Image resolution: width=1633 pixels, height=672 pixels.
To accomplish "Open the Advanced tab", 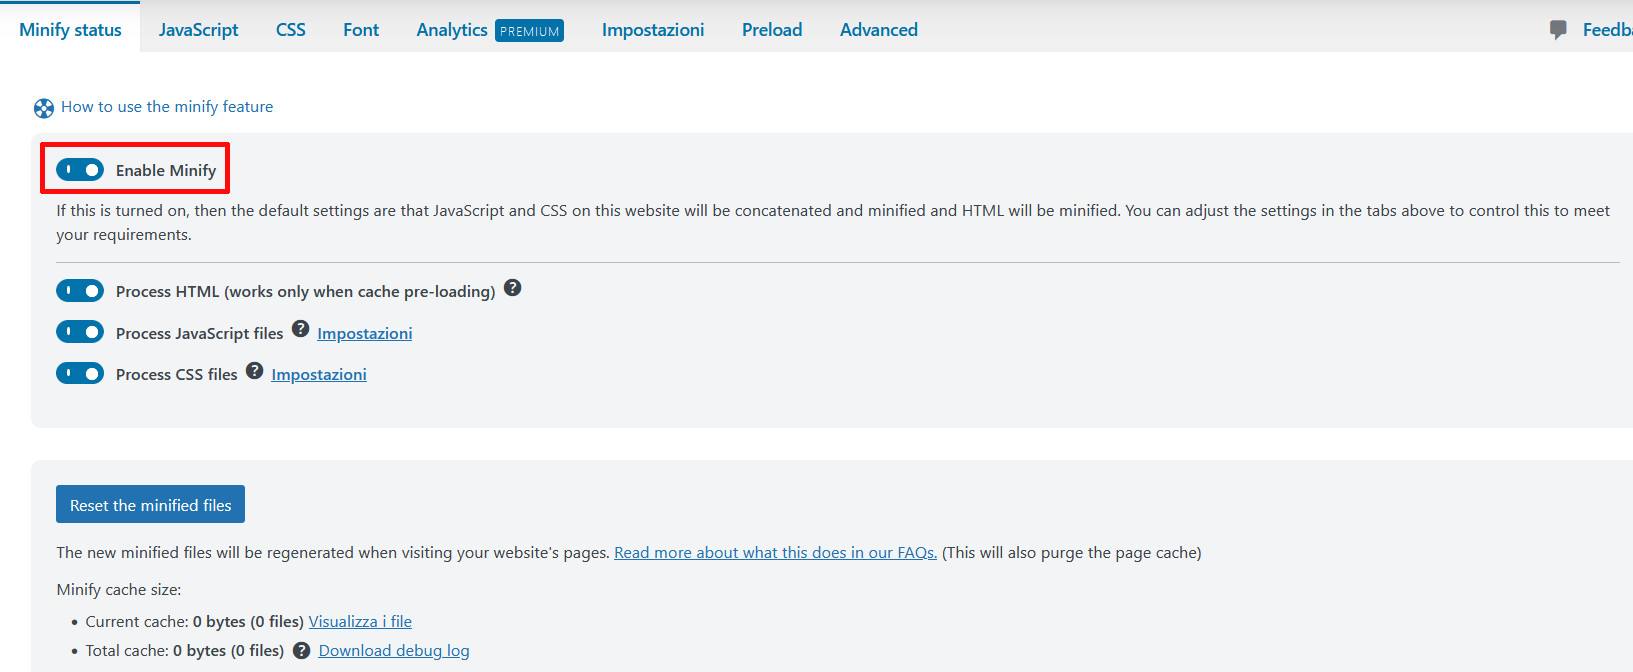I will click(879, 30).
